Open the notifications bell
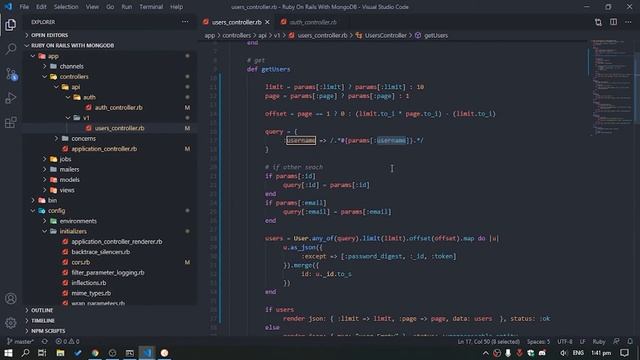 click(x=630, y=341)
